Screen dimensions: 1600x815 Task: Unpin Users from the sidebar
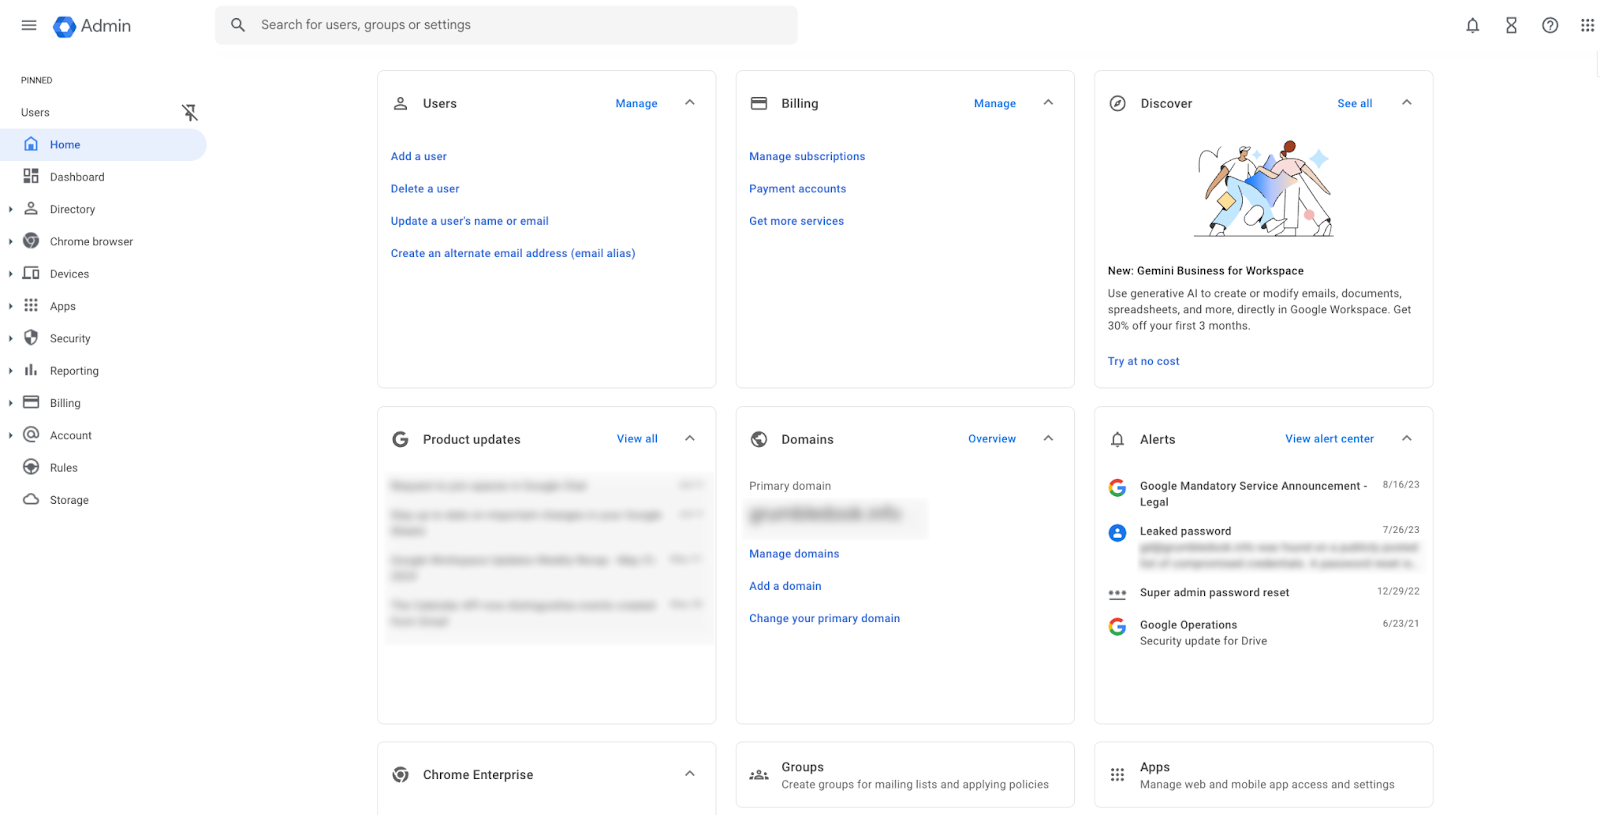190,113
